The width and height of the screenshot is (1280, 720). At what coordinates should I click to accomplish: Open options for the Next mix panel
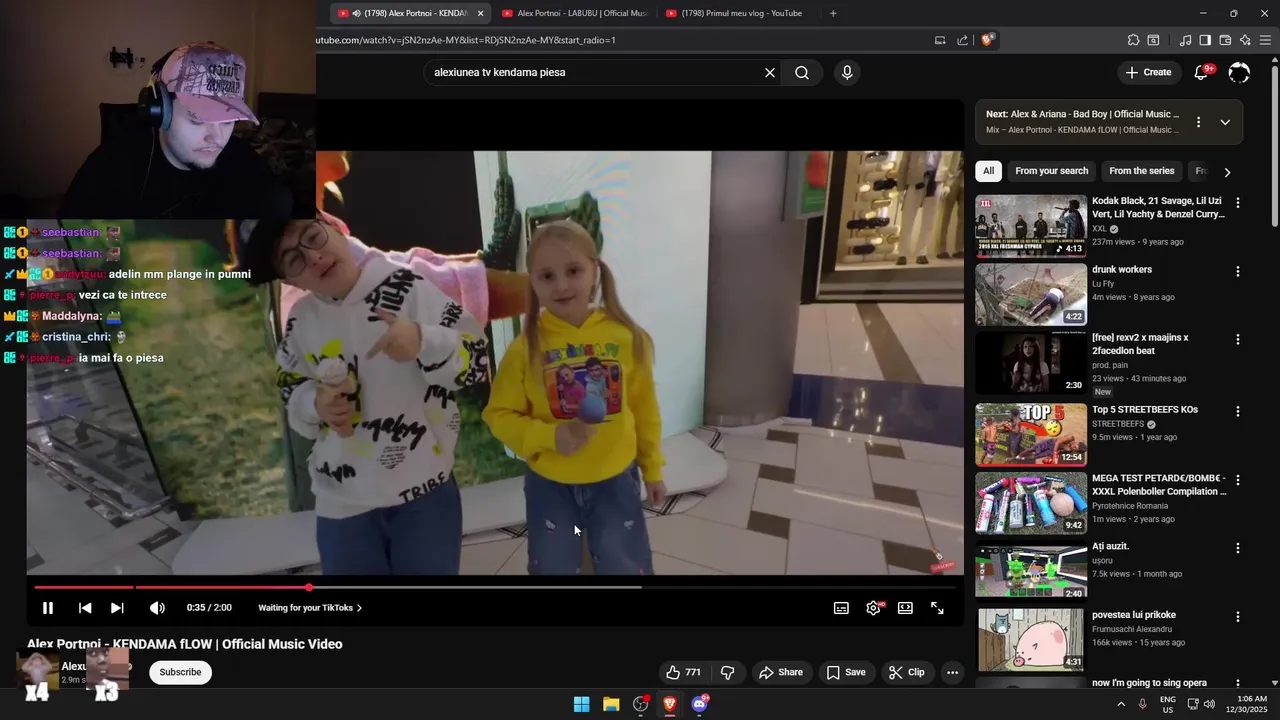[1198, 122]
